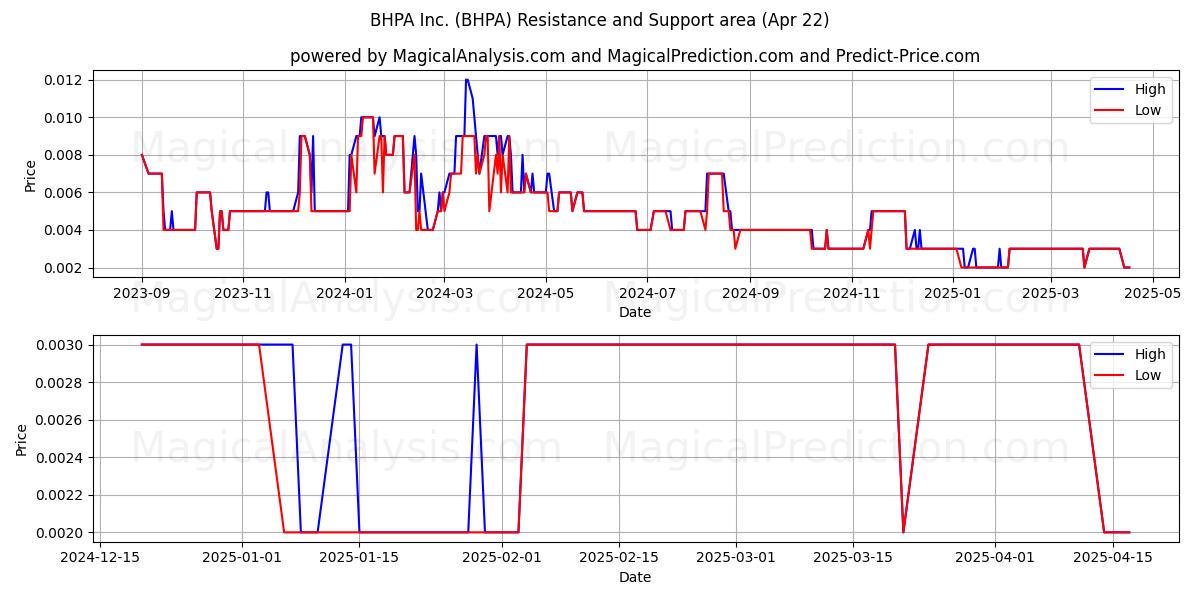Screen dimensions: 1200x600
Task: Click the '2025-02-01' label in bottom chart
Action: pyautogui.click(x=502, y=558)
